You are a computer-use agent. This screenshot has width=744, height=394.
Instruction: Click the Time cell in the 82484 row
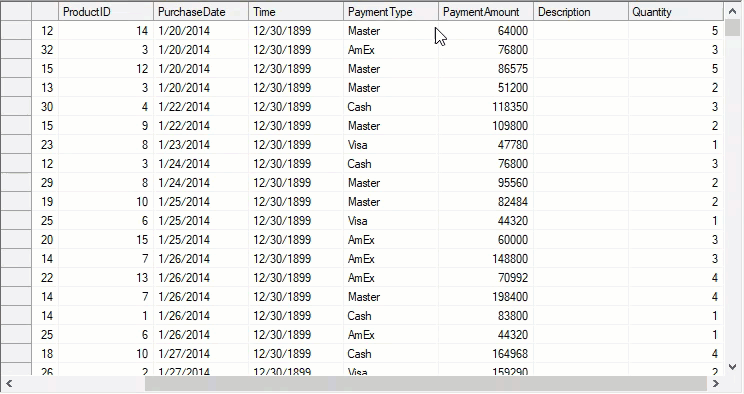(296, 202)
